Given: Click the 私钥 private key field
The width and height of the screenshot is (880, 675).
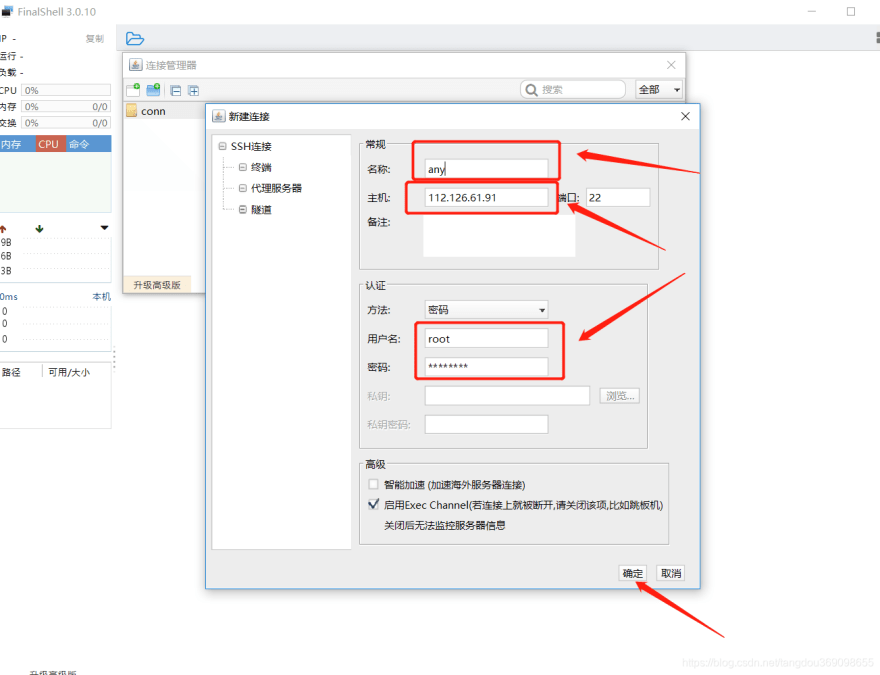Looking at the screenshot, I should (x=507, y=396).
